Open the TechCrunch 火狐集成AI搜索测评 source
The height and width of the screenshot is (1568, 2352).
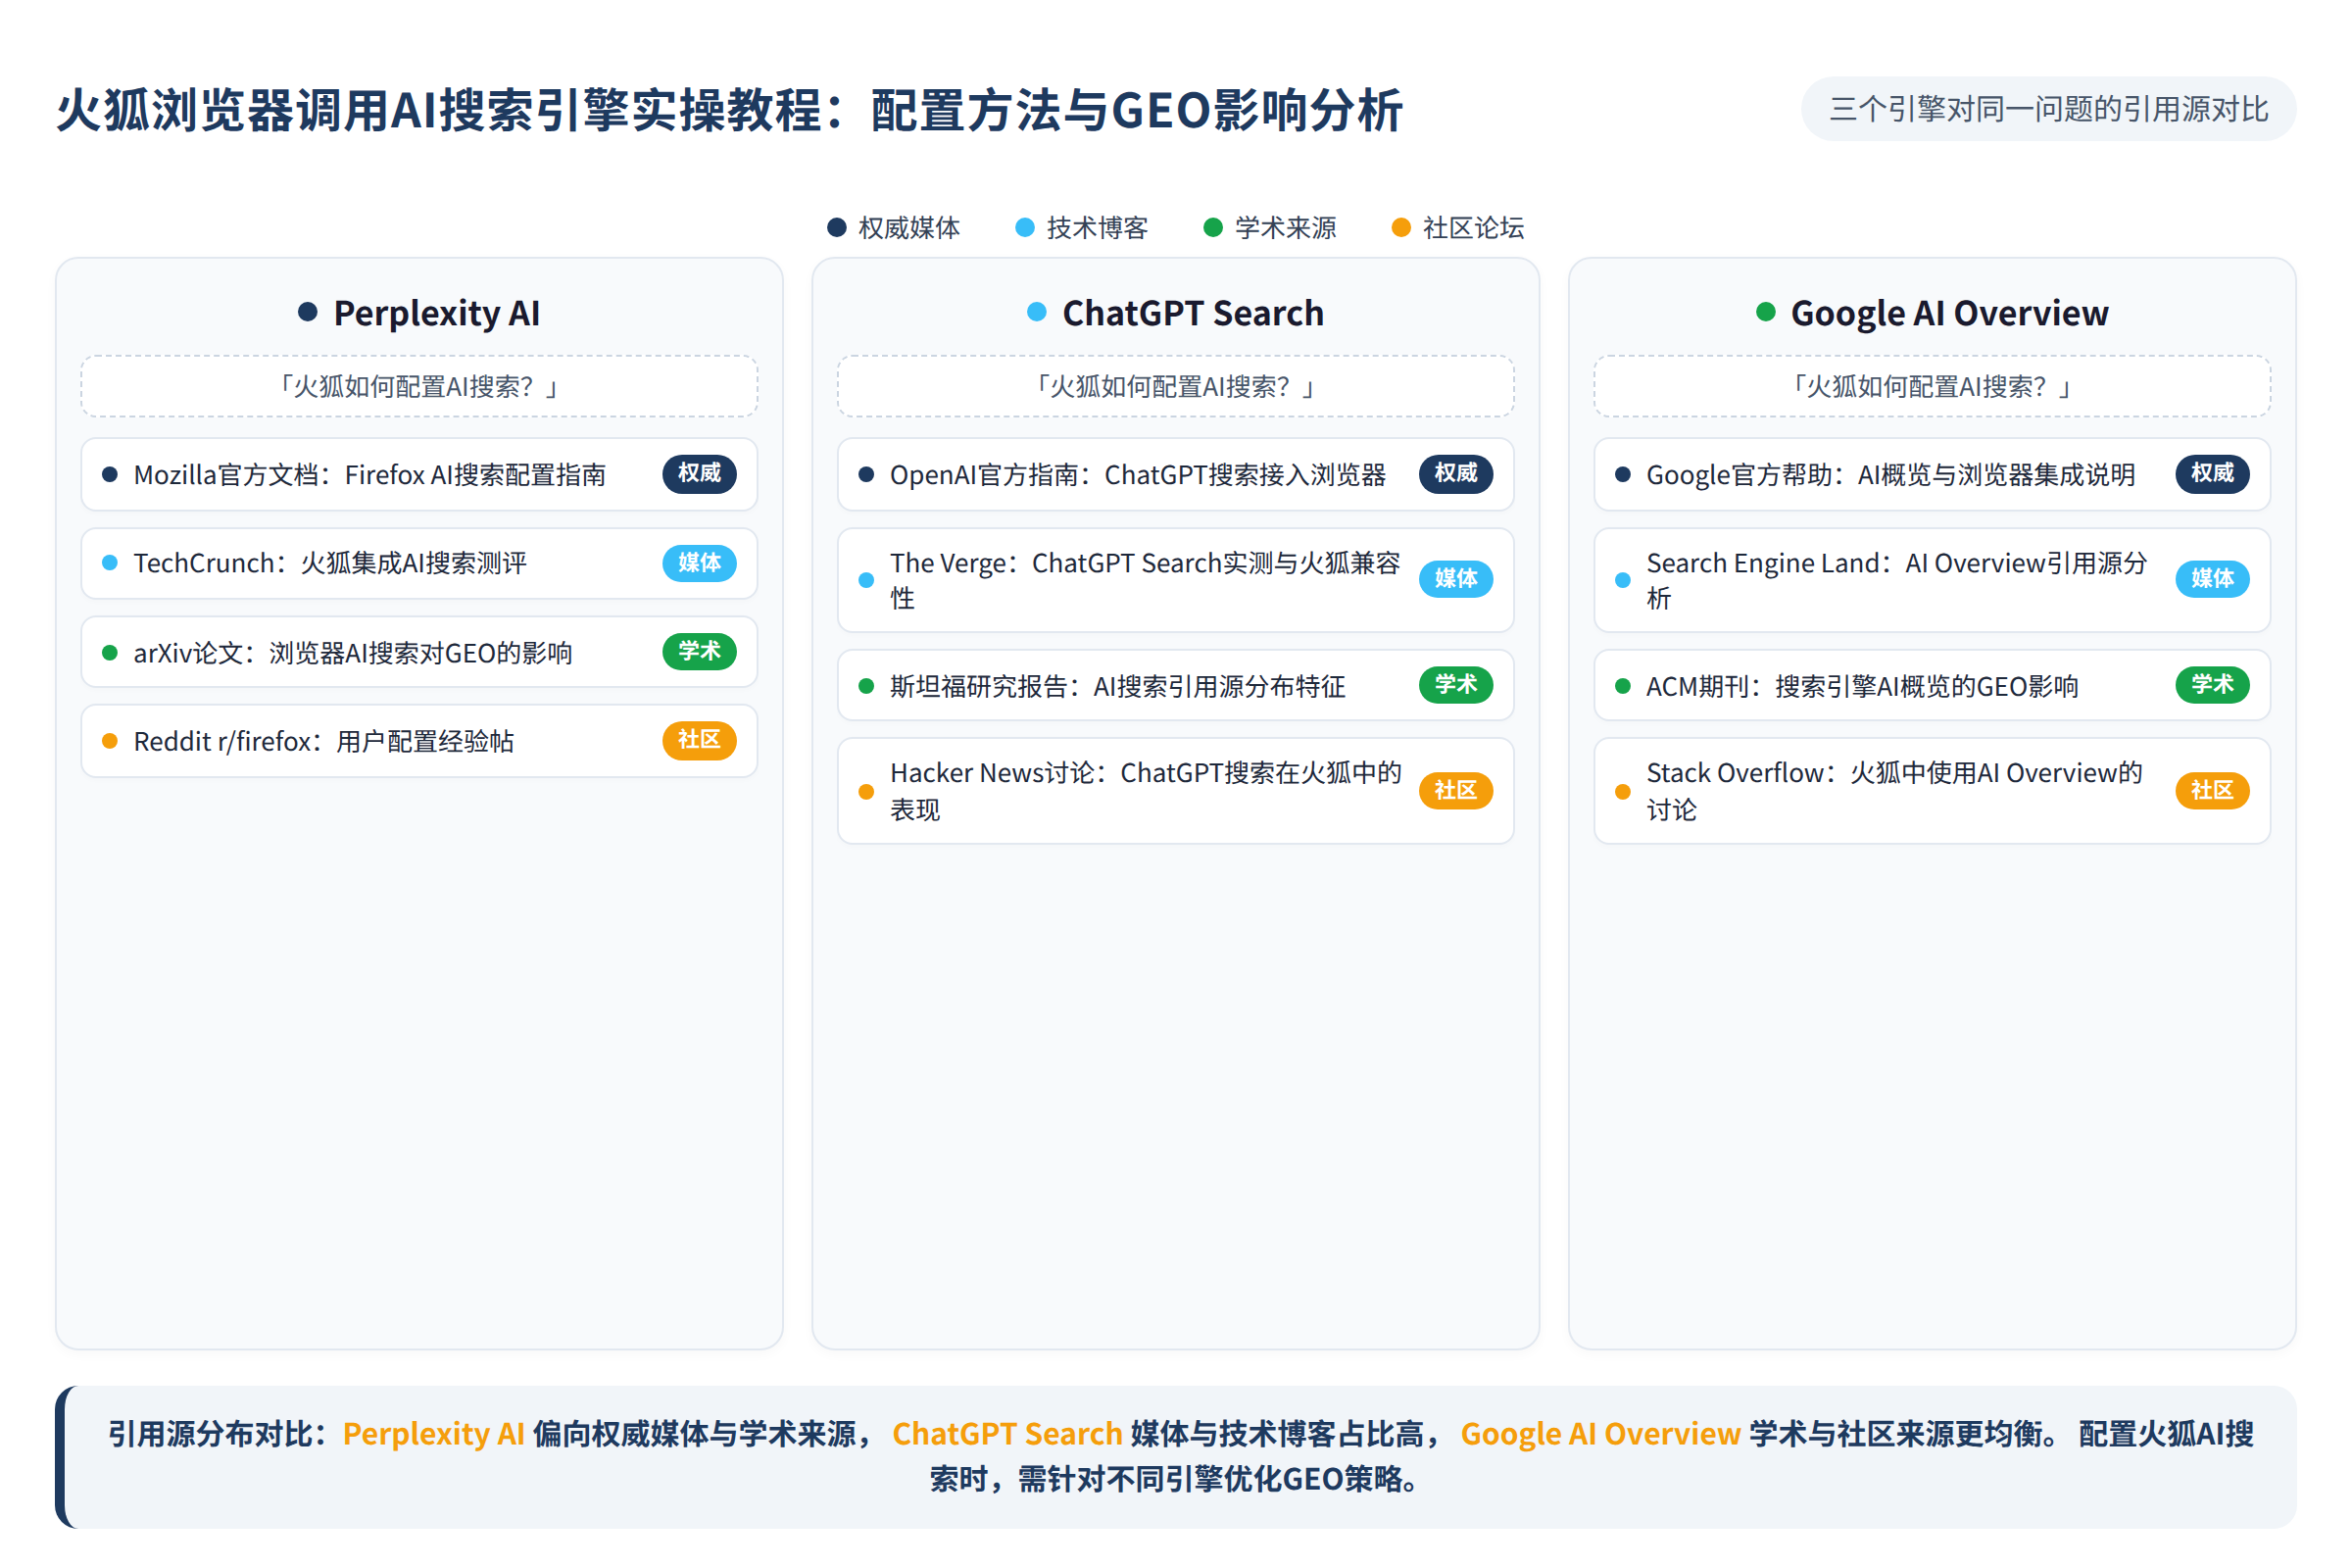419,563
